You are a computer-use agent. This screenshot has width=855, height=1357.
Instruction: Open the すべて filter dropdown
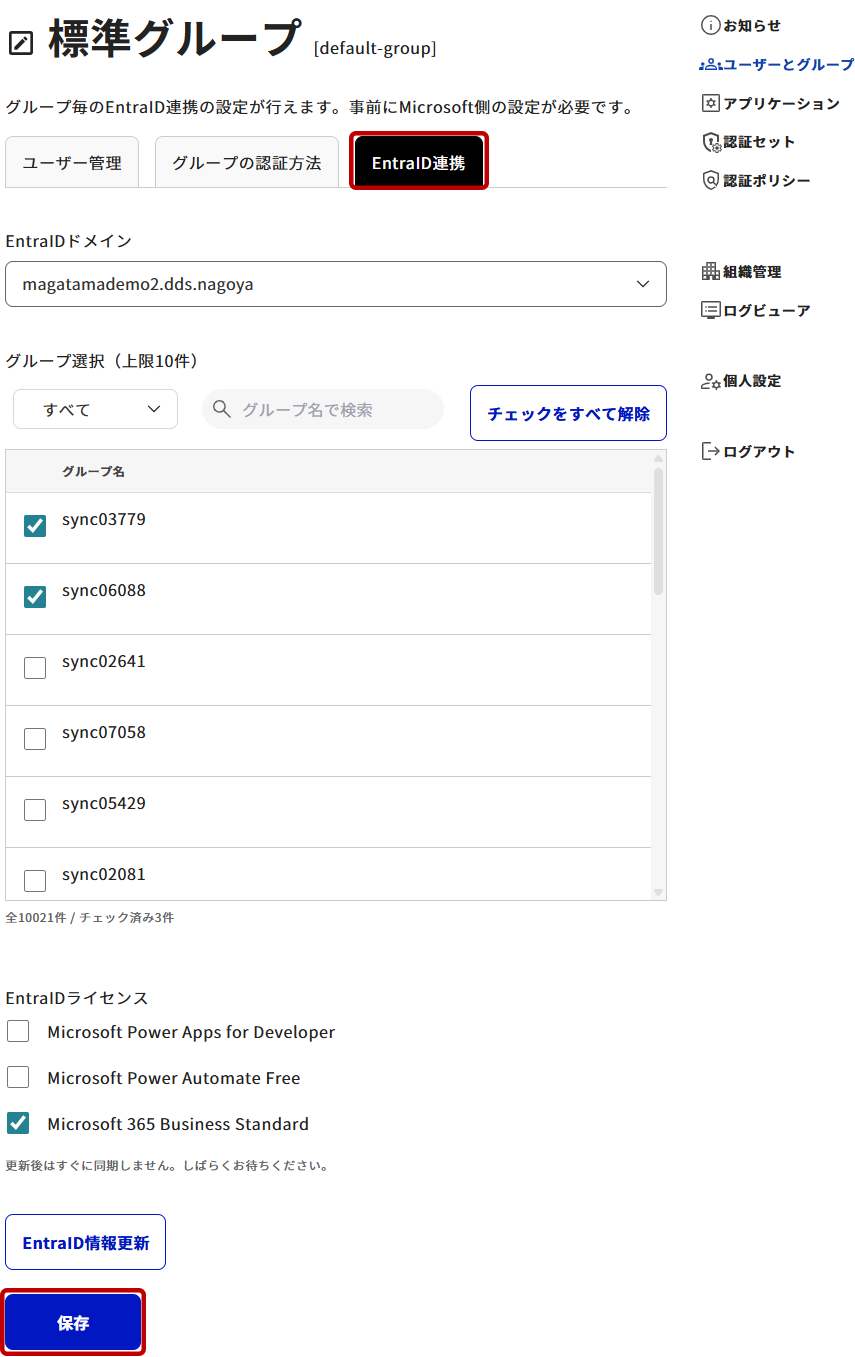point(96,409)
